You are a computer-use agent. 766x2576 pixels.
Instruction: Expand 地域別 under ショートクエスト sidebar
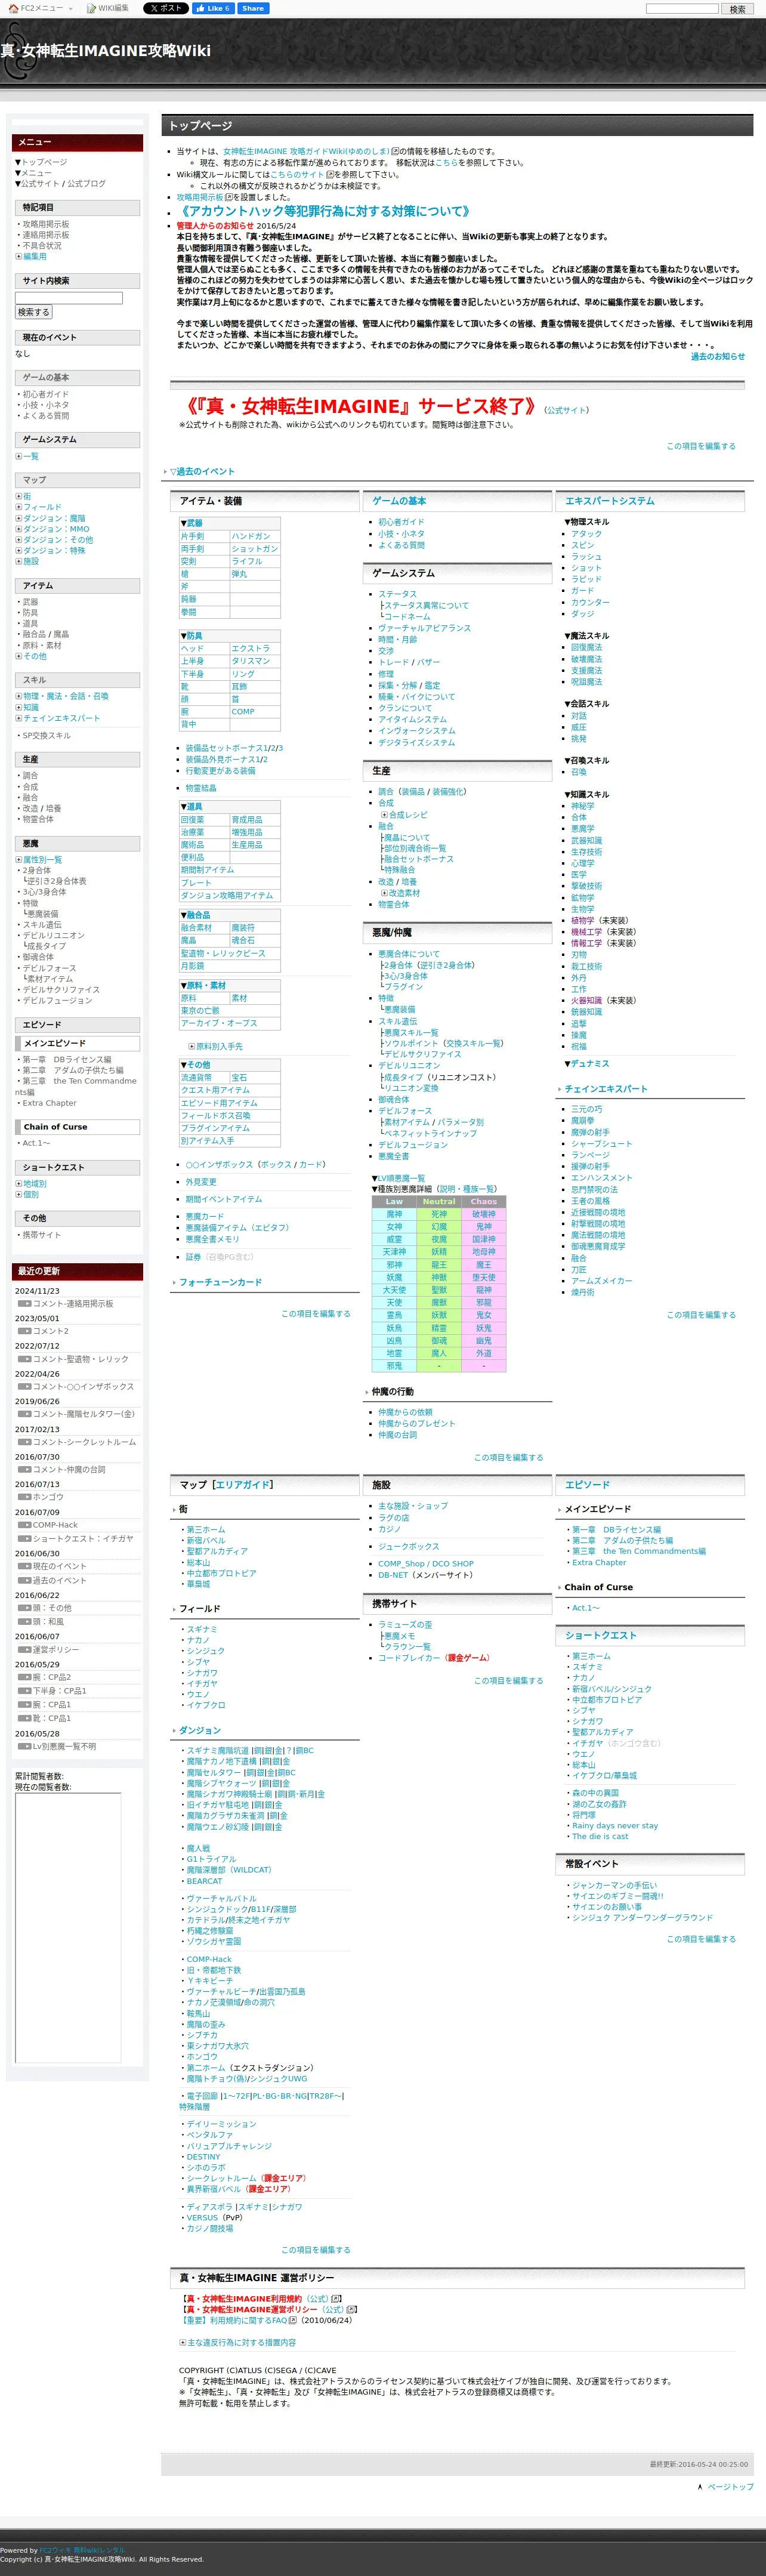click(18, 1184)
